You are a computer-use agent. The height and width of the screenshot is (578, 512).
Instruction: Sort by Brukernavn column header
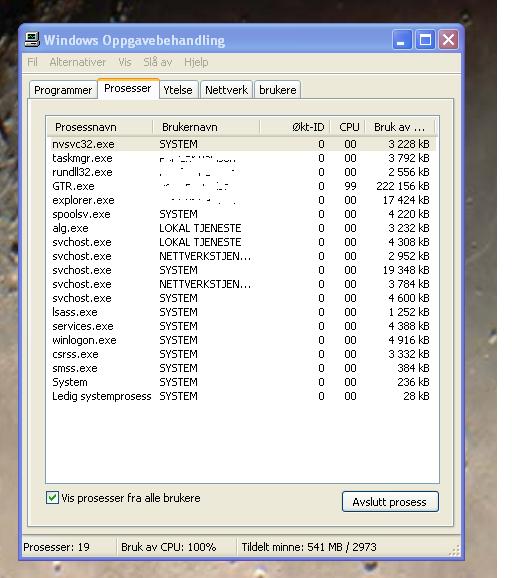(x=206, y=127)
